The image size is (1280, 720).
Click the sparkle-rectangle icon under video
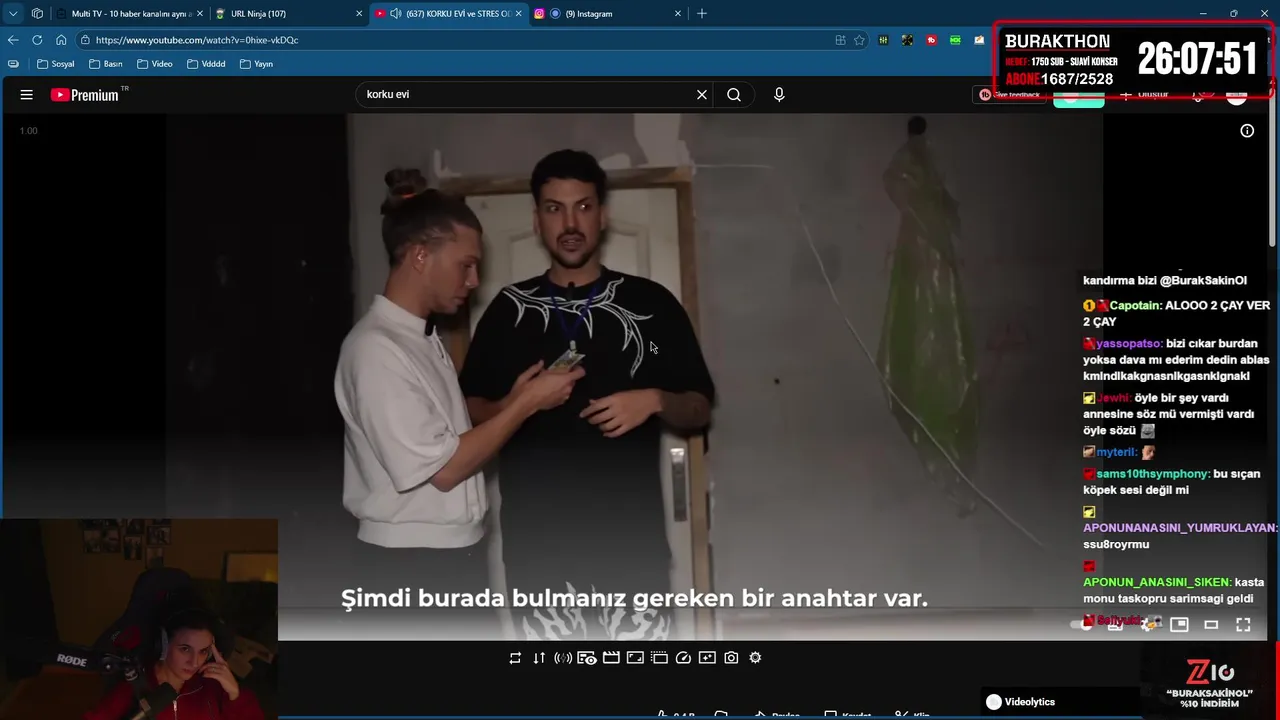(707, 658)
